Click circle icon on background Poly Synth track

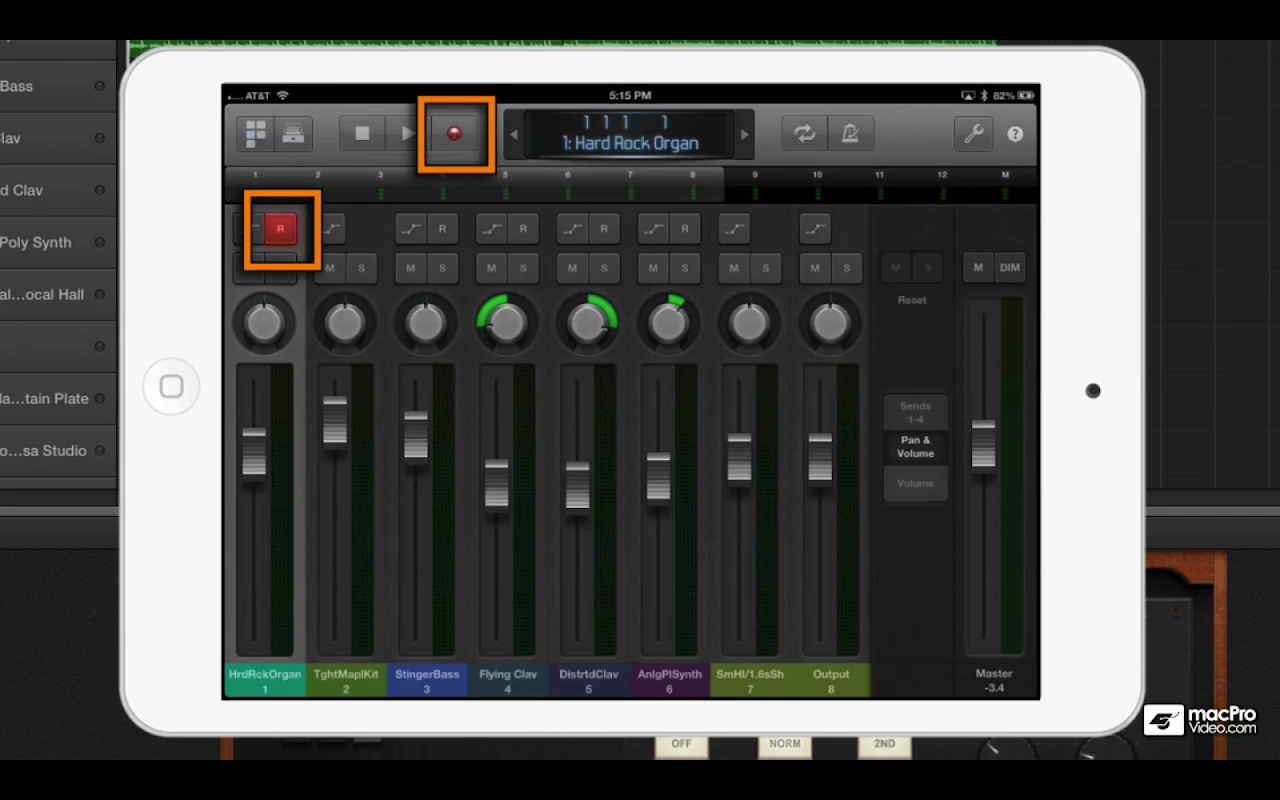(x=99, y=242)
